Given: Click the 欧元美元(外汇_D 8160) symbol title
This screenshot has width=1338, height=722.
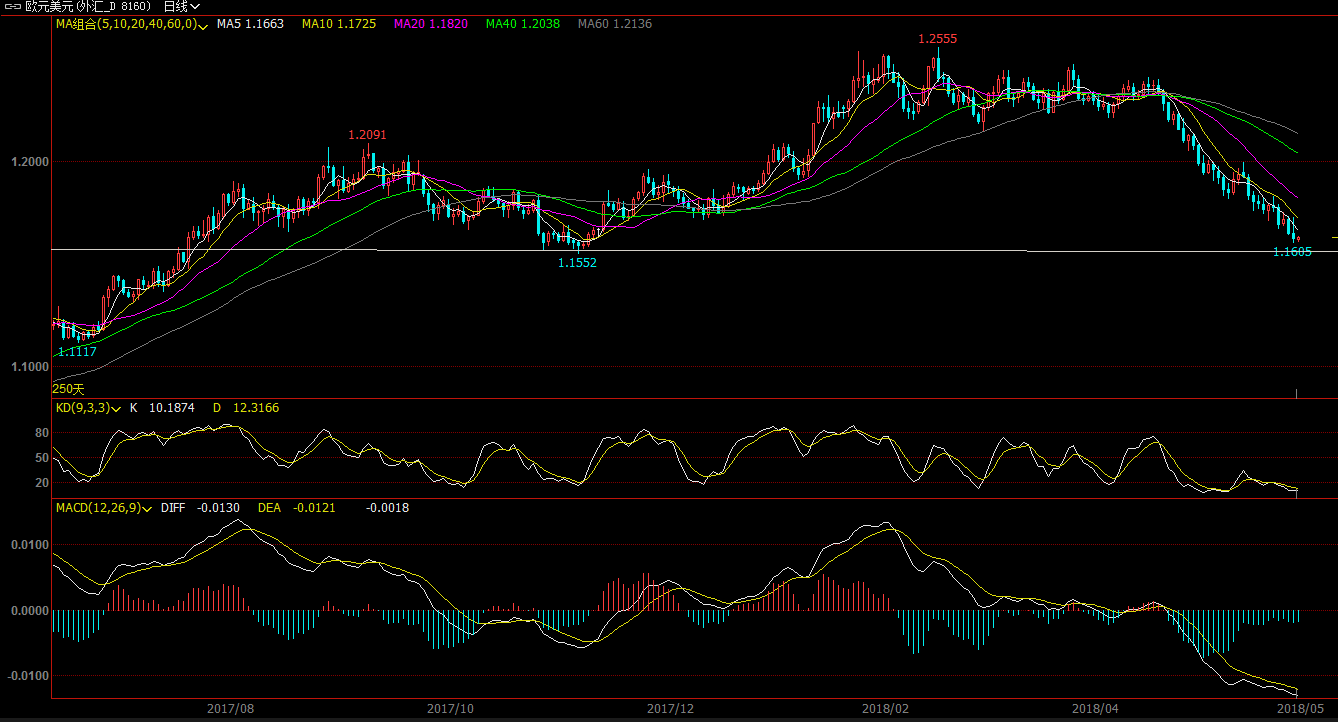Looking at the screenshot, I should [89, 7].
